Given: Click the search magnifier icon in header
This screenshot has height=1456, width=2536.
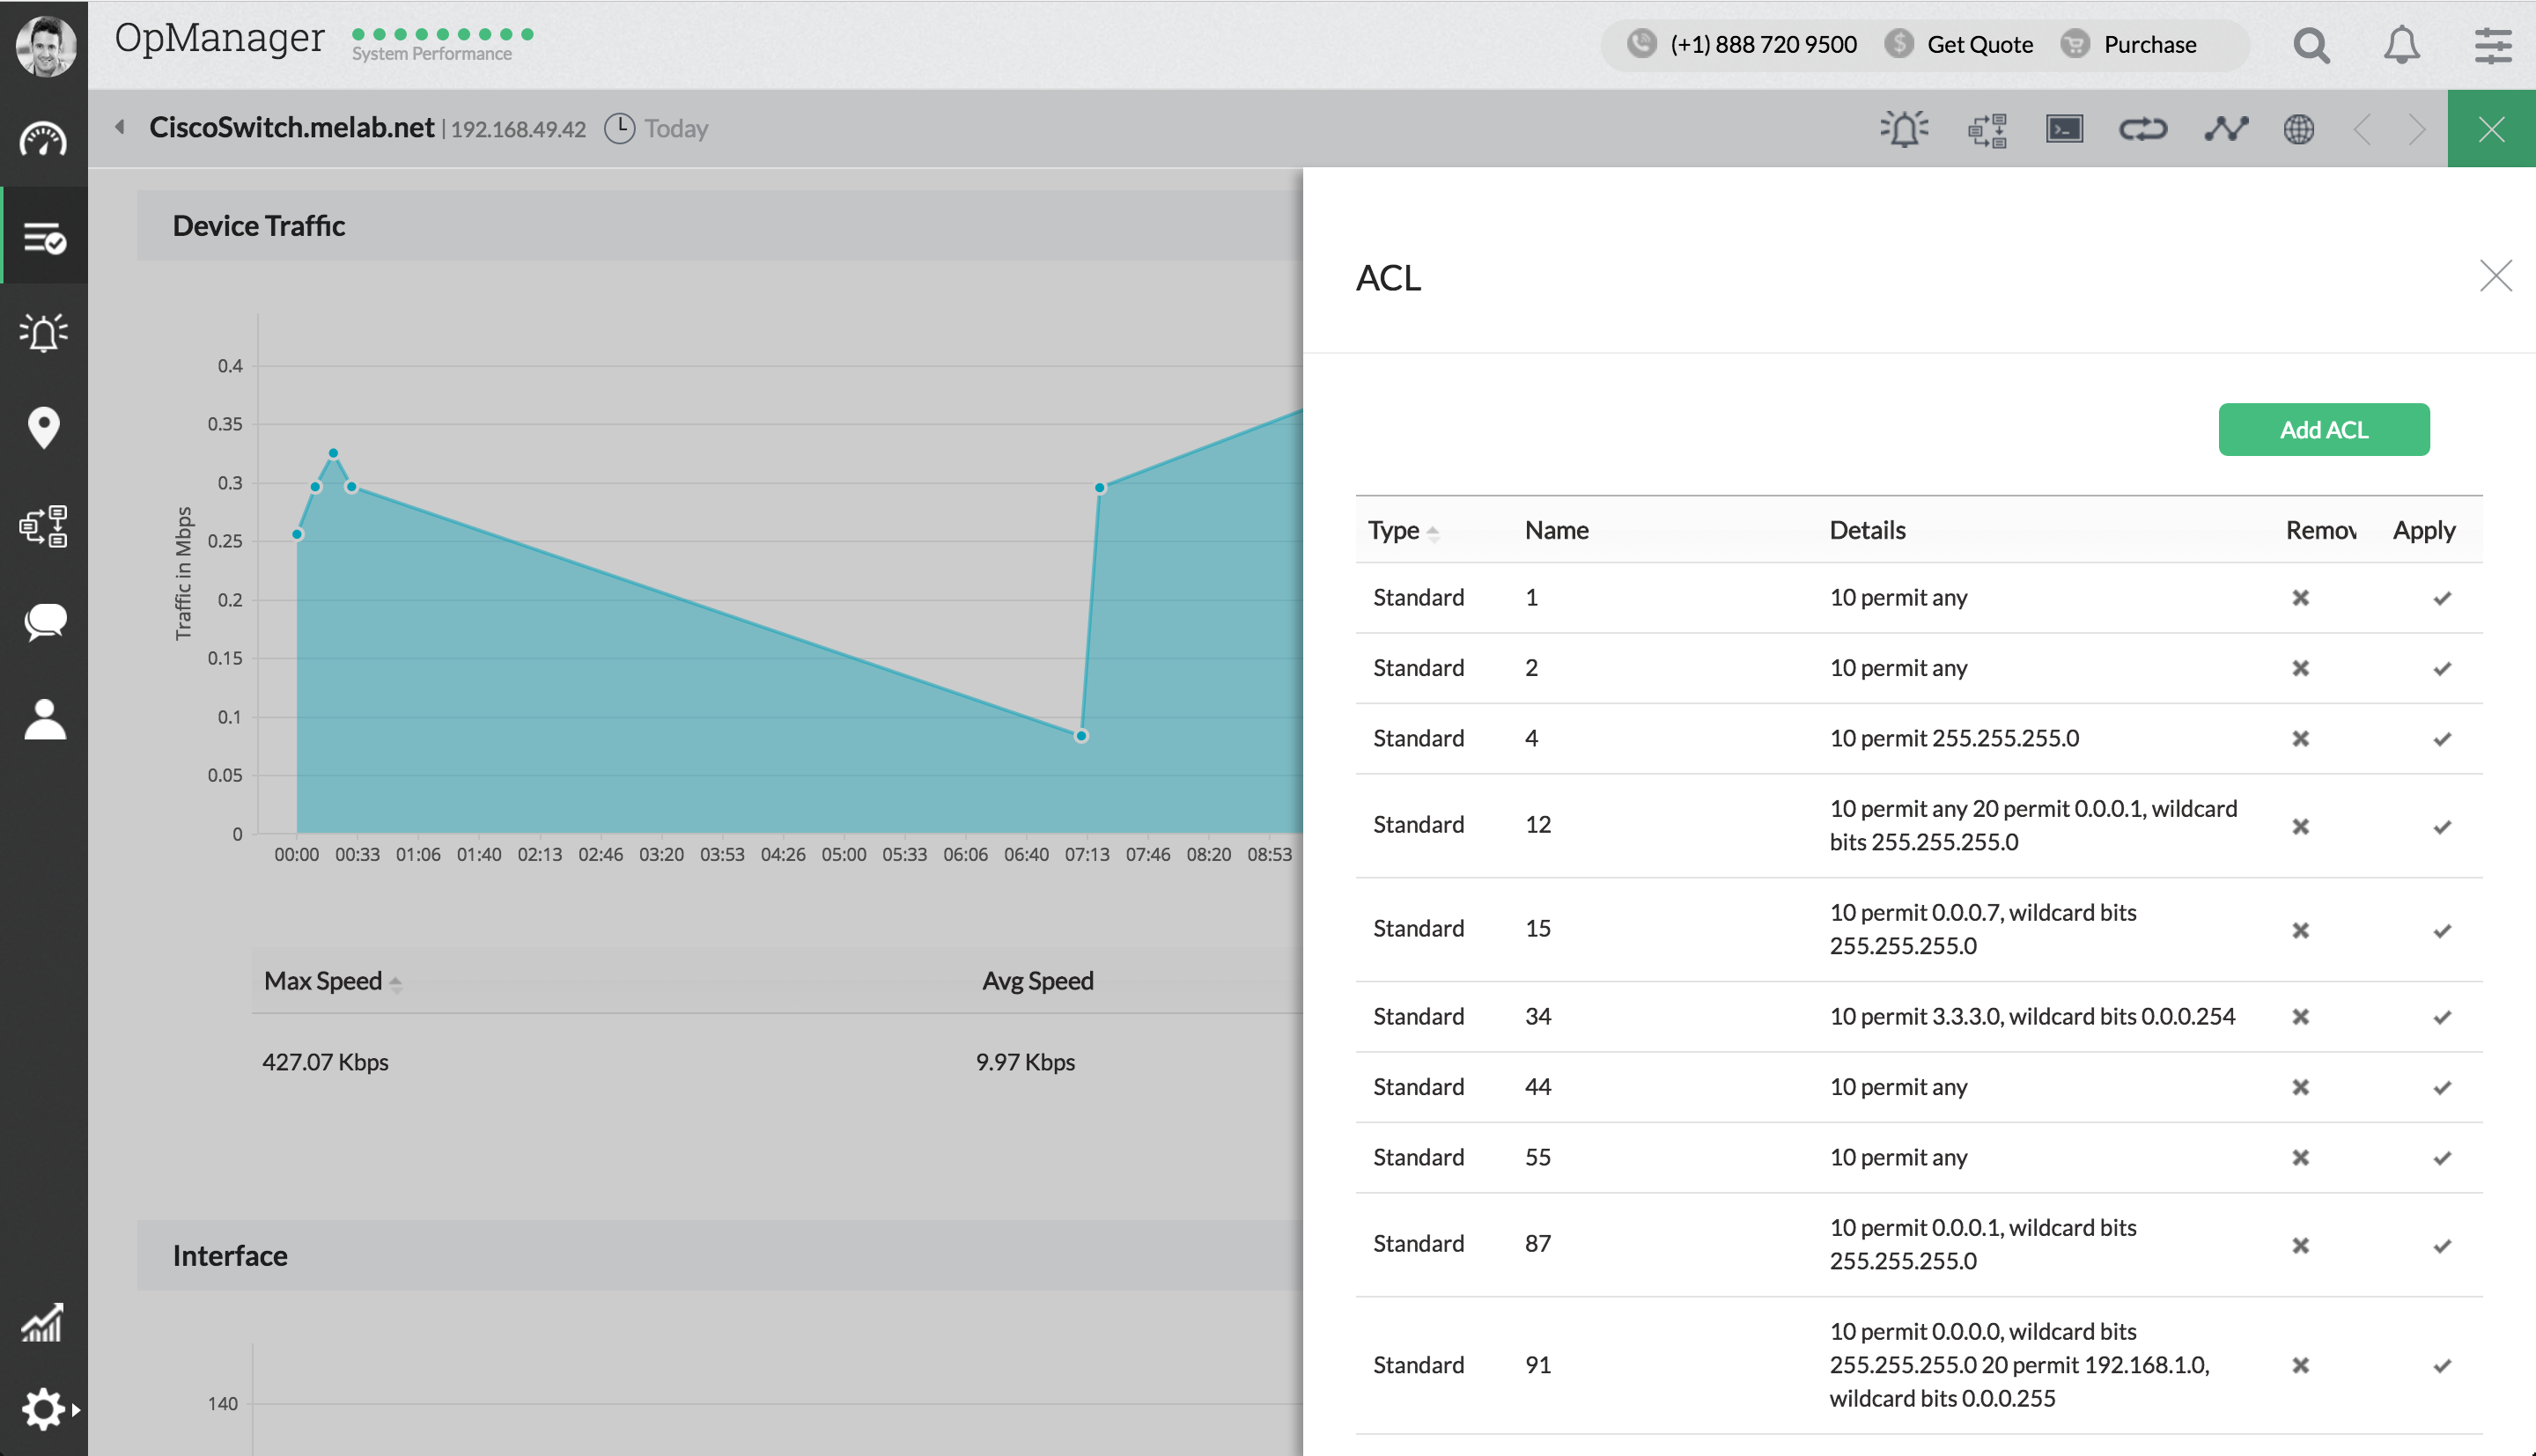Looking at the screenshot, I should coord(2311,45).
